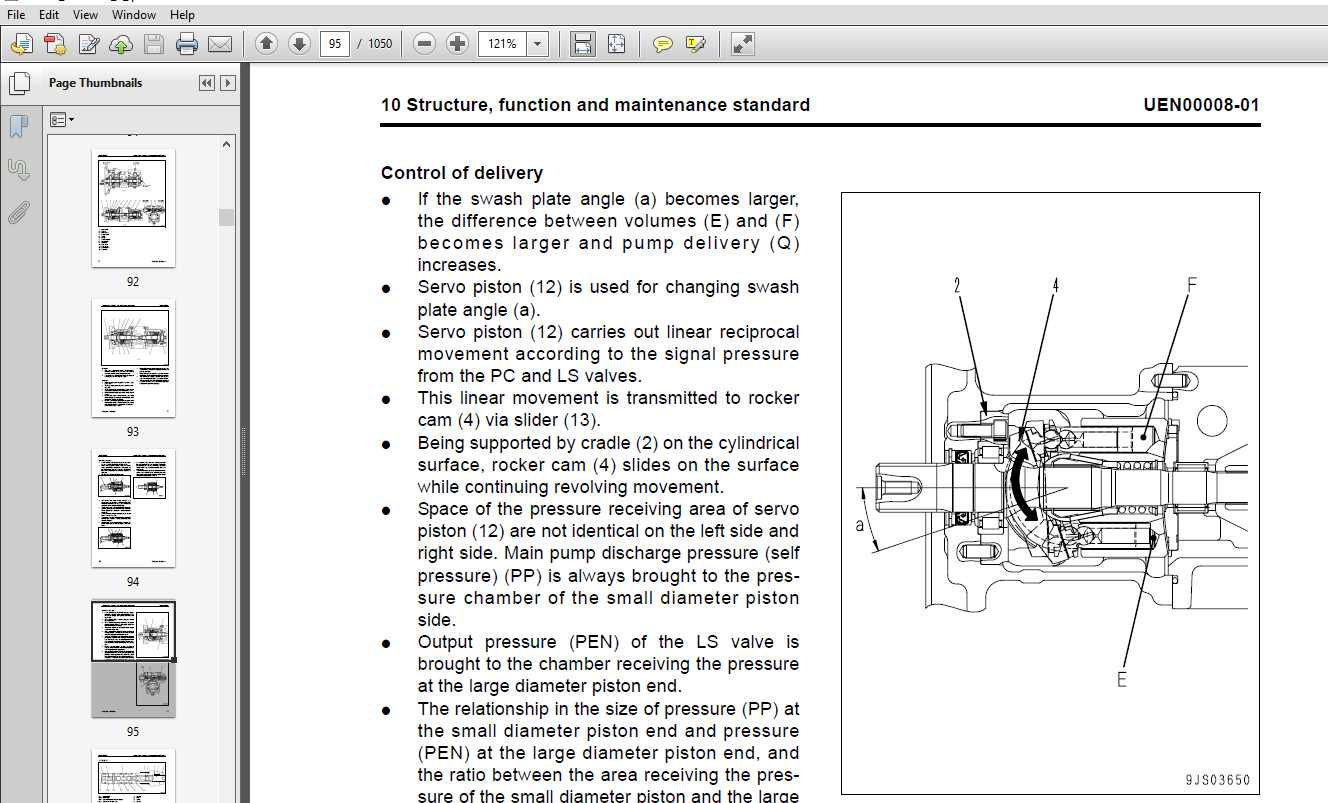Open the Window menu
The image size is (1328, 803).
pyautogui.click(x=134, y=15)
